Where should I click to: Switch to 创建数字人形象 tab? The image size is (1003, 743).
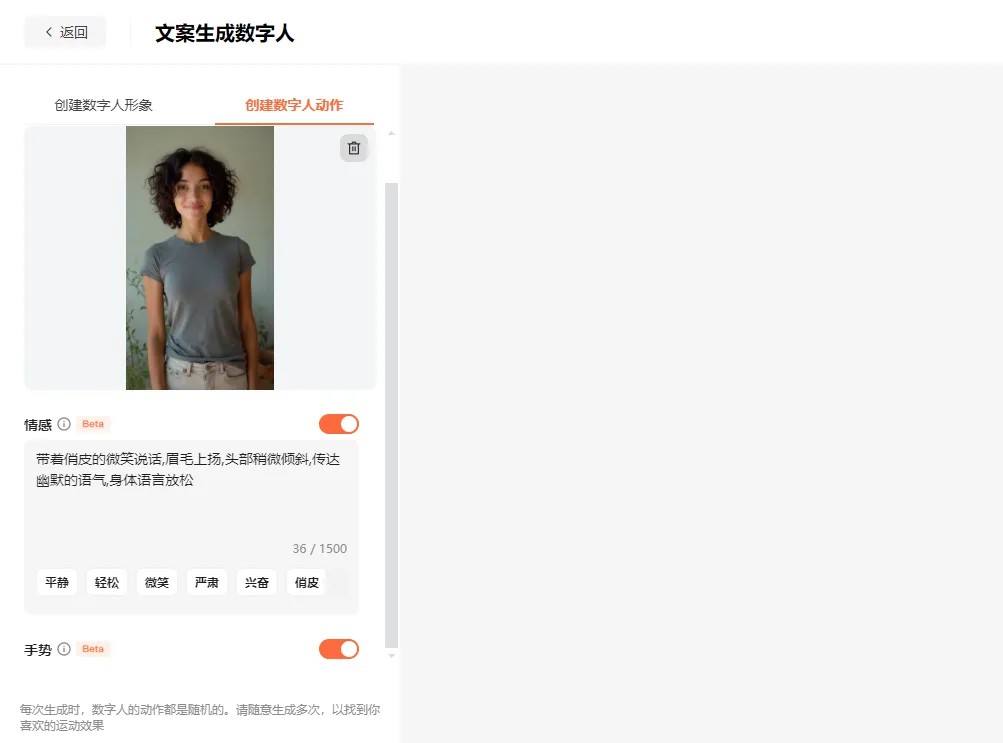pyautogui.click(x=103, y=105)
